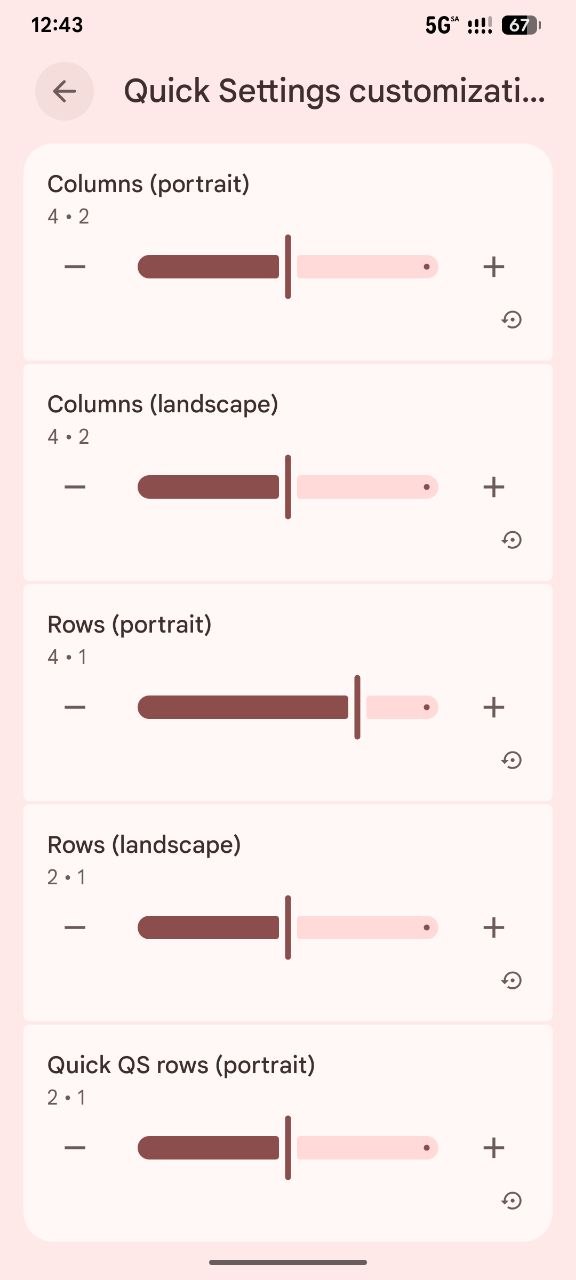This screenshot has height=1280, width=576.
Task: Decrease Columns (landscape) with minus icon
Action: (x=75, y=487)
